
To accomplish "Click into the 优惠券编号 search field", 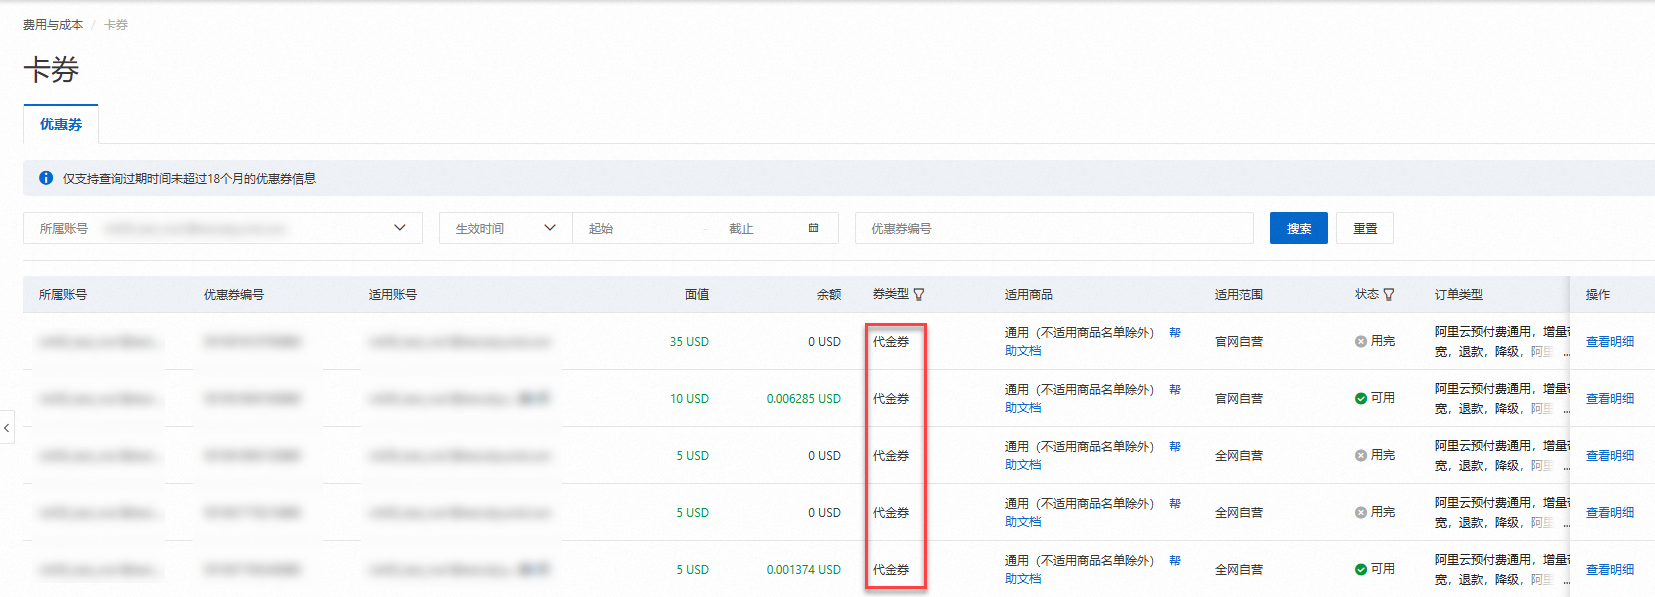I will point(1054,228).
